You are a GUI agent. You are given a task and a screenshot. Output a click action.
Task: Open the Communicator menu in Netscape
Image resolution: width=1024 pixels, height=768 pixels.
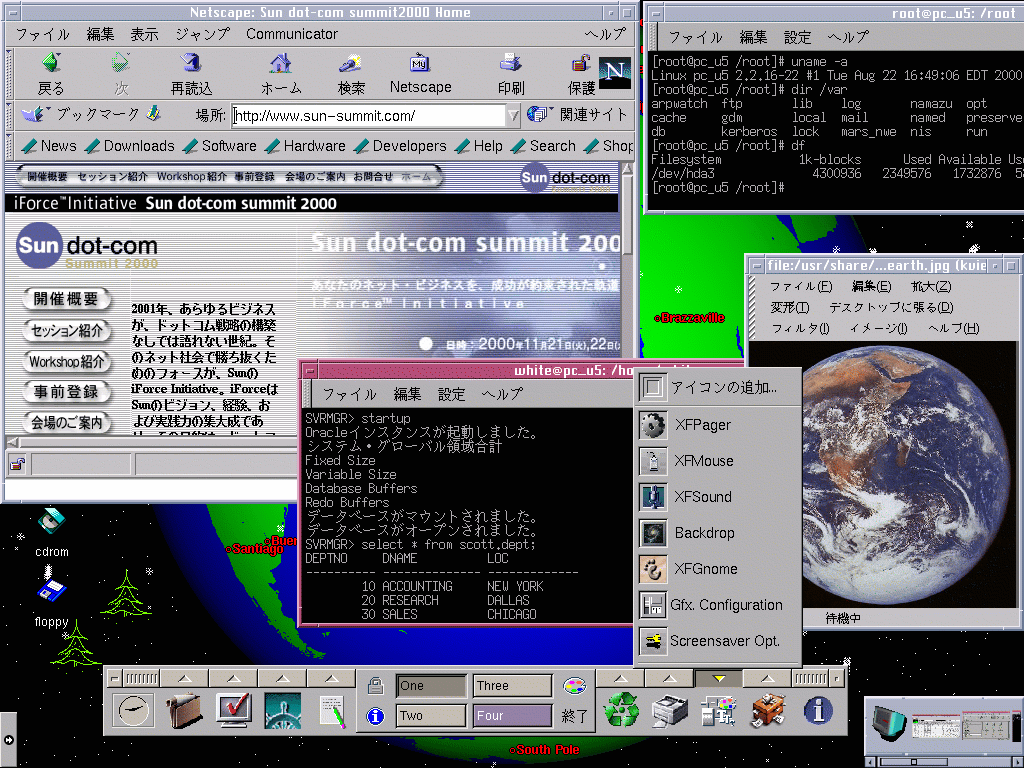292,34
